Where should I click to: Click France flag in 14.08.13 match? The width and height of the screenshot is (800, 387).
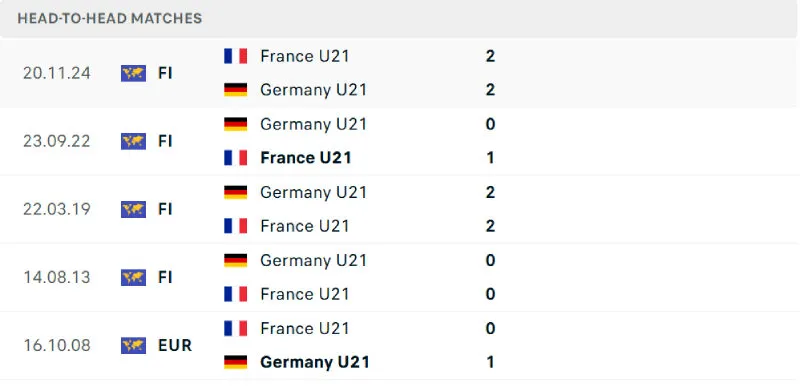(235, 294)
